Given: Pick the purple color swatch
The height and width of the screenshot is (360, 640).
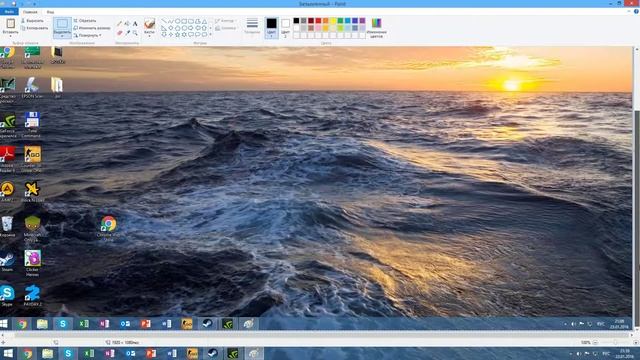Looking at the screenshot, I should point(362,20).
